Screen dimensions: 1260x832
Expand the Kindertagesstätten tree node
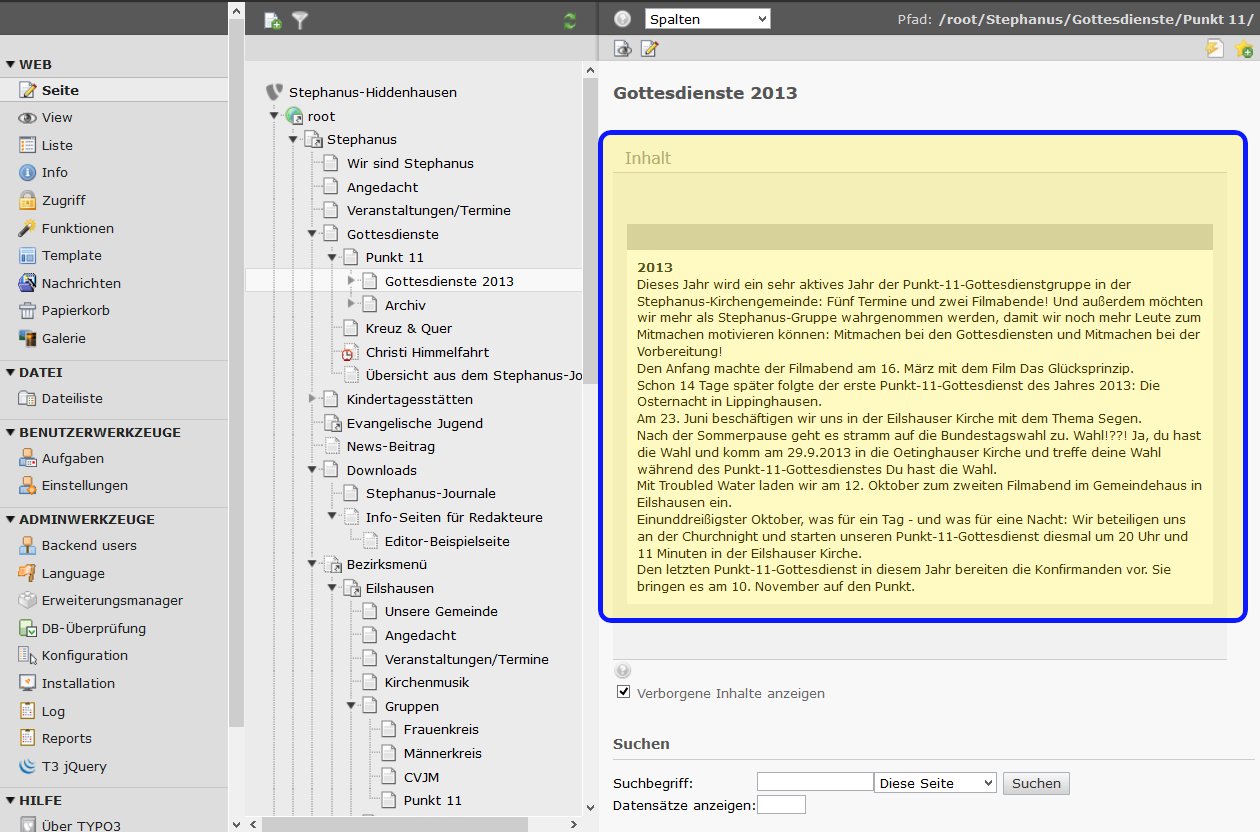[x=312, y=399]
